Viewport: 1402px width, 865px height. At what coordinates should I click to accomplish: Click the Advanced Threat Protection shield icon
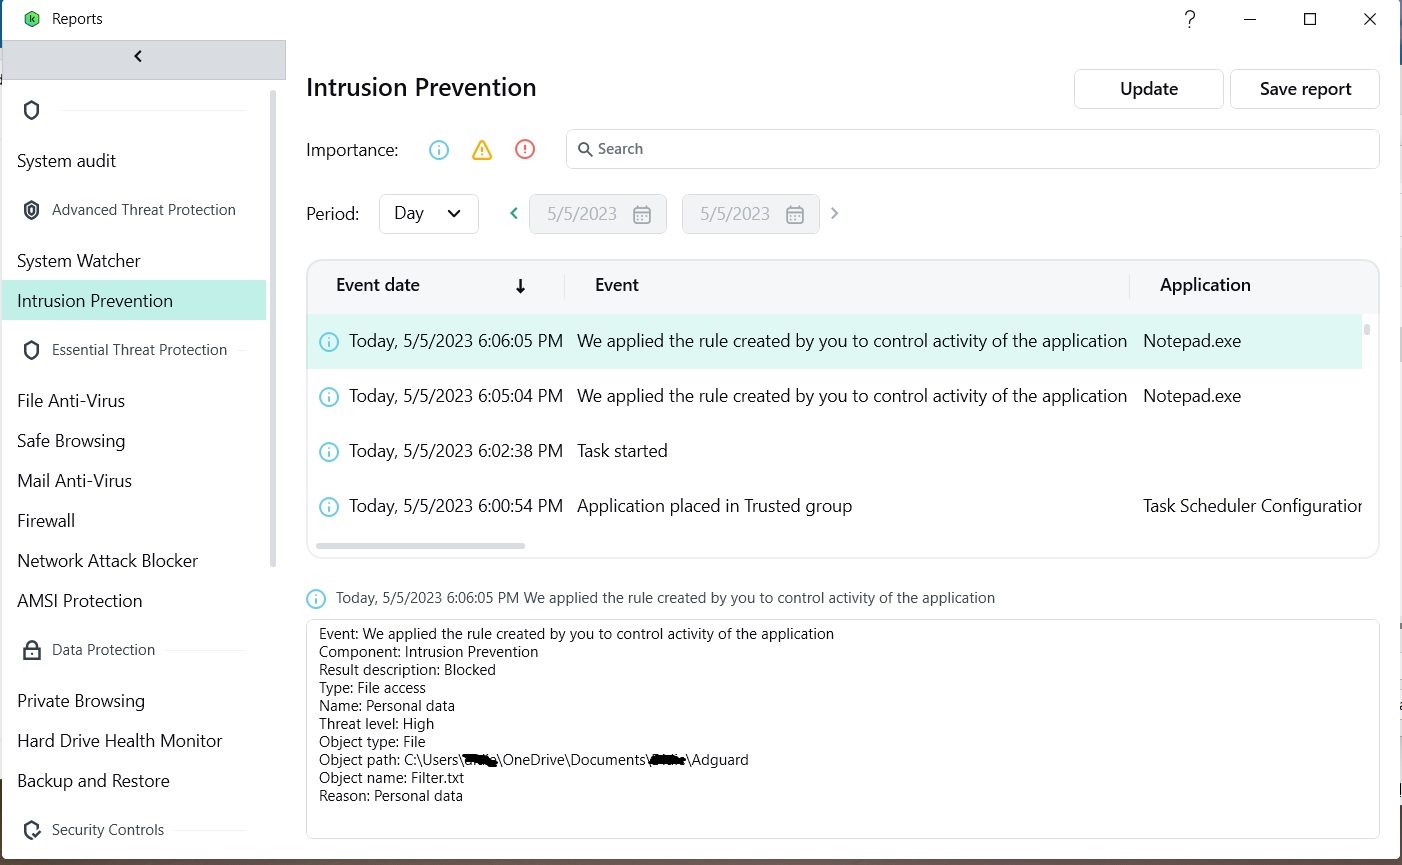(x=31, y=210)
